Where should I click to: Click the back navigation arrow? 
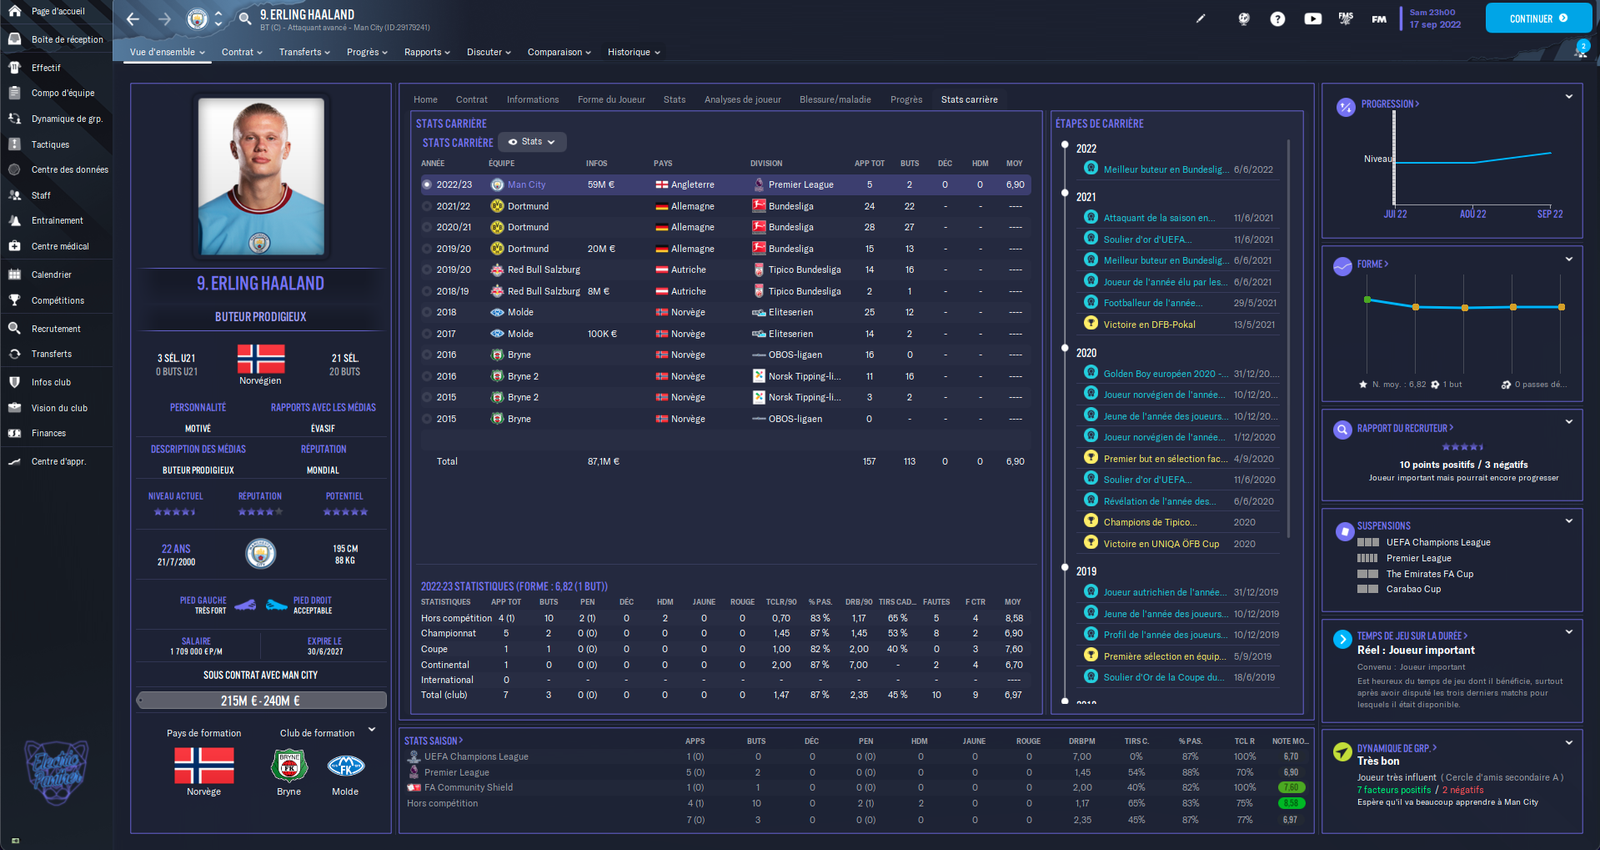pyautogui.click(x=133, y=19)
